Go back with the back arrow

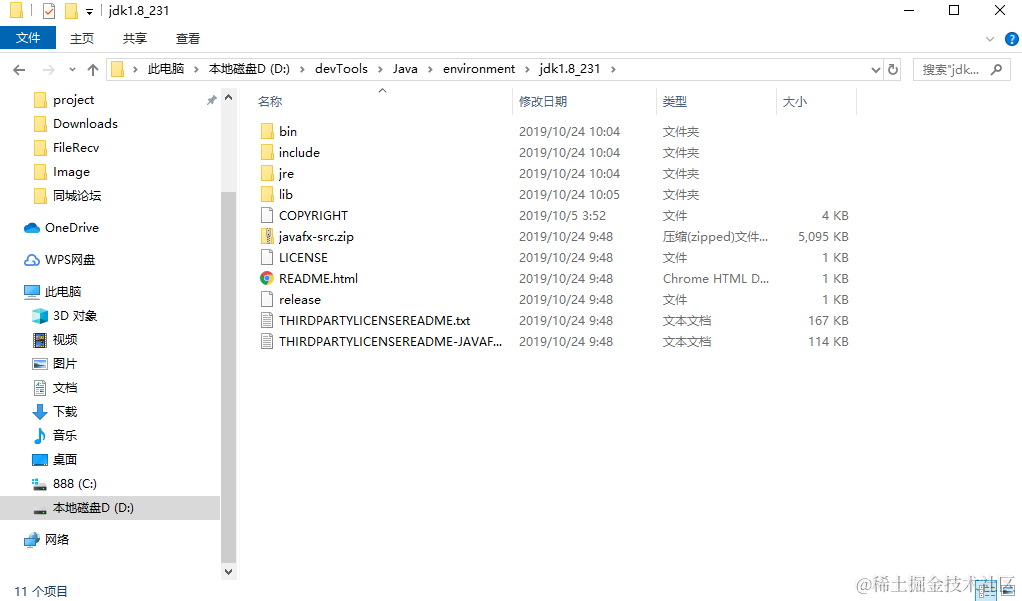(x=19, y=69)
